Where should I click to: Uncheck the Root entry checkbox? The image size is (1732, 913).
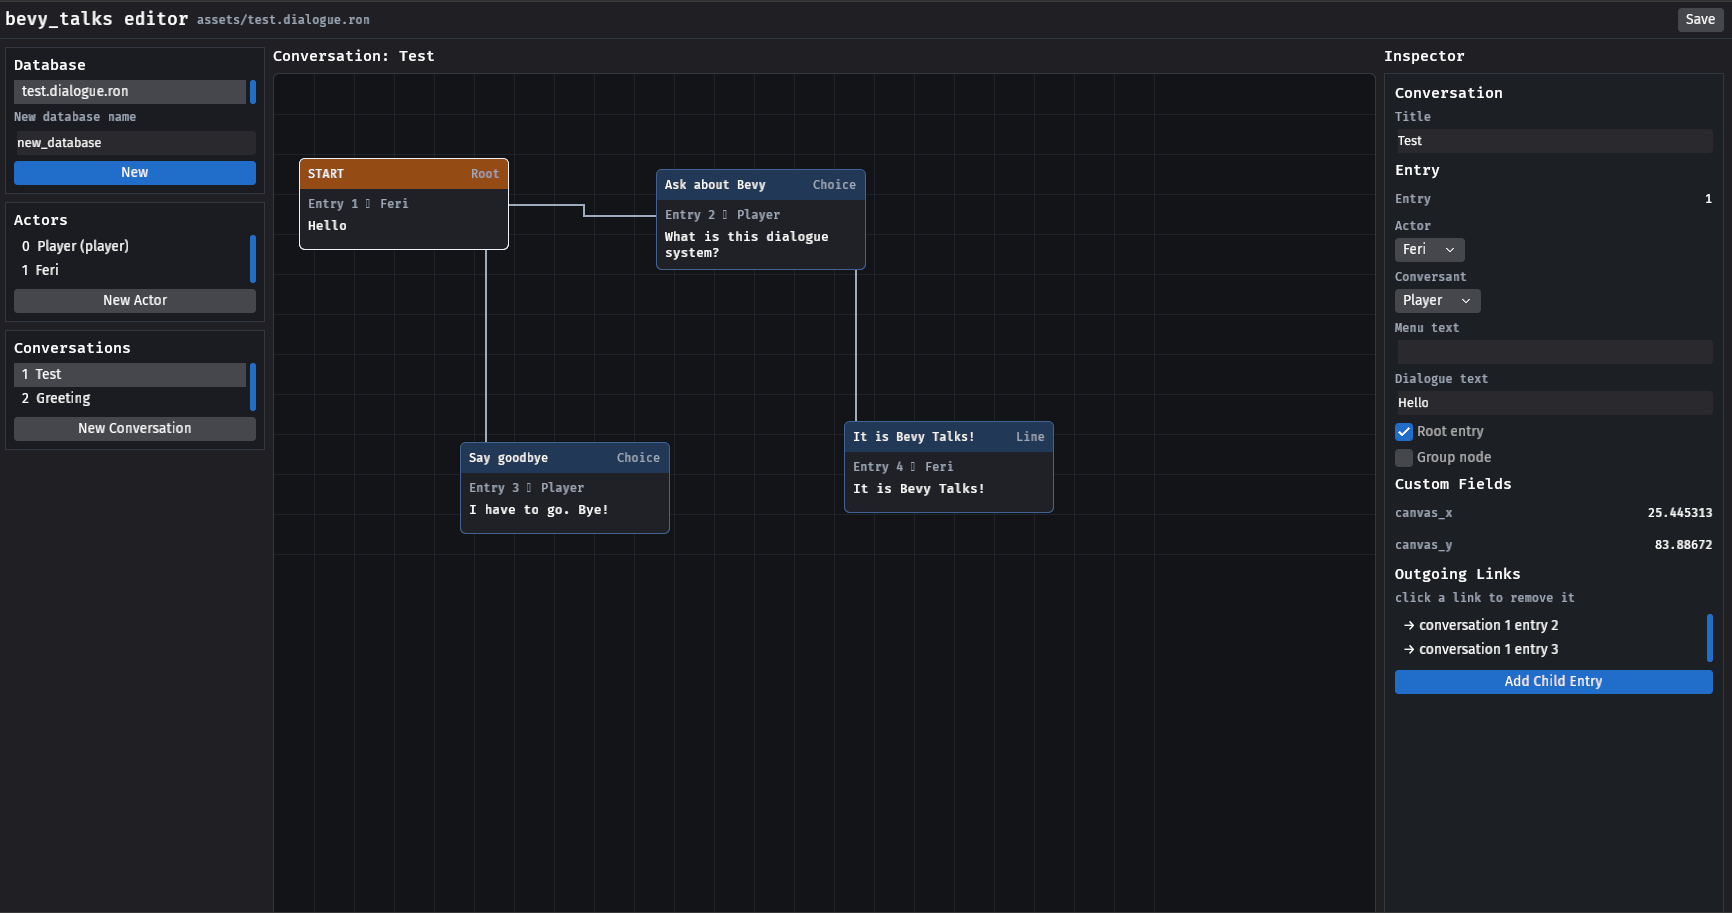click(x=1404, y=432)
